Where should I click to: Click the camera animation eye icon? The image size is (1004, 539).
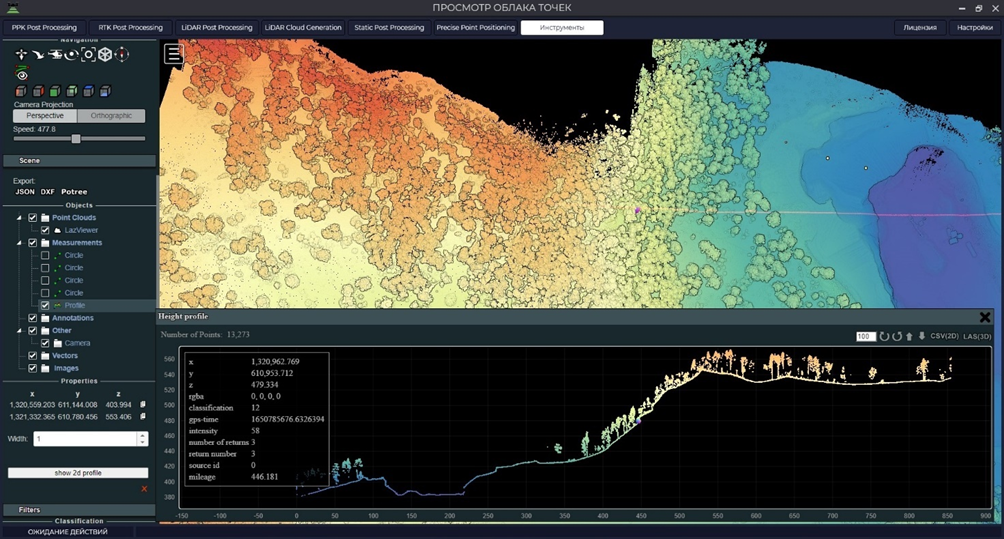[22, 72]
